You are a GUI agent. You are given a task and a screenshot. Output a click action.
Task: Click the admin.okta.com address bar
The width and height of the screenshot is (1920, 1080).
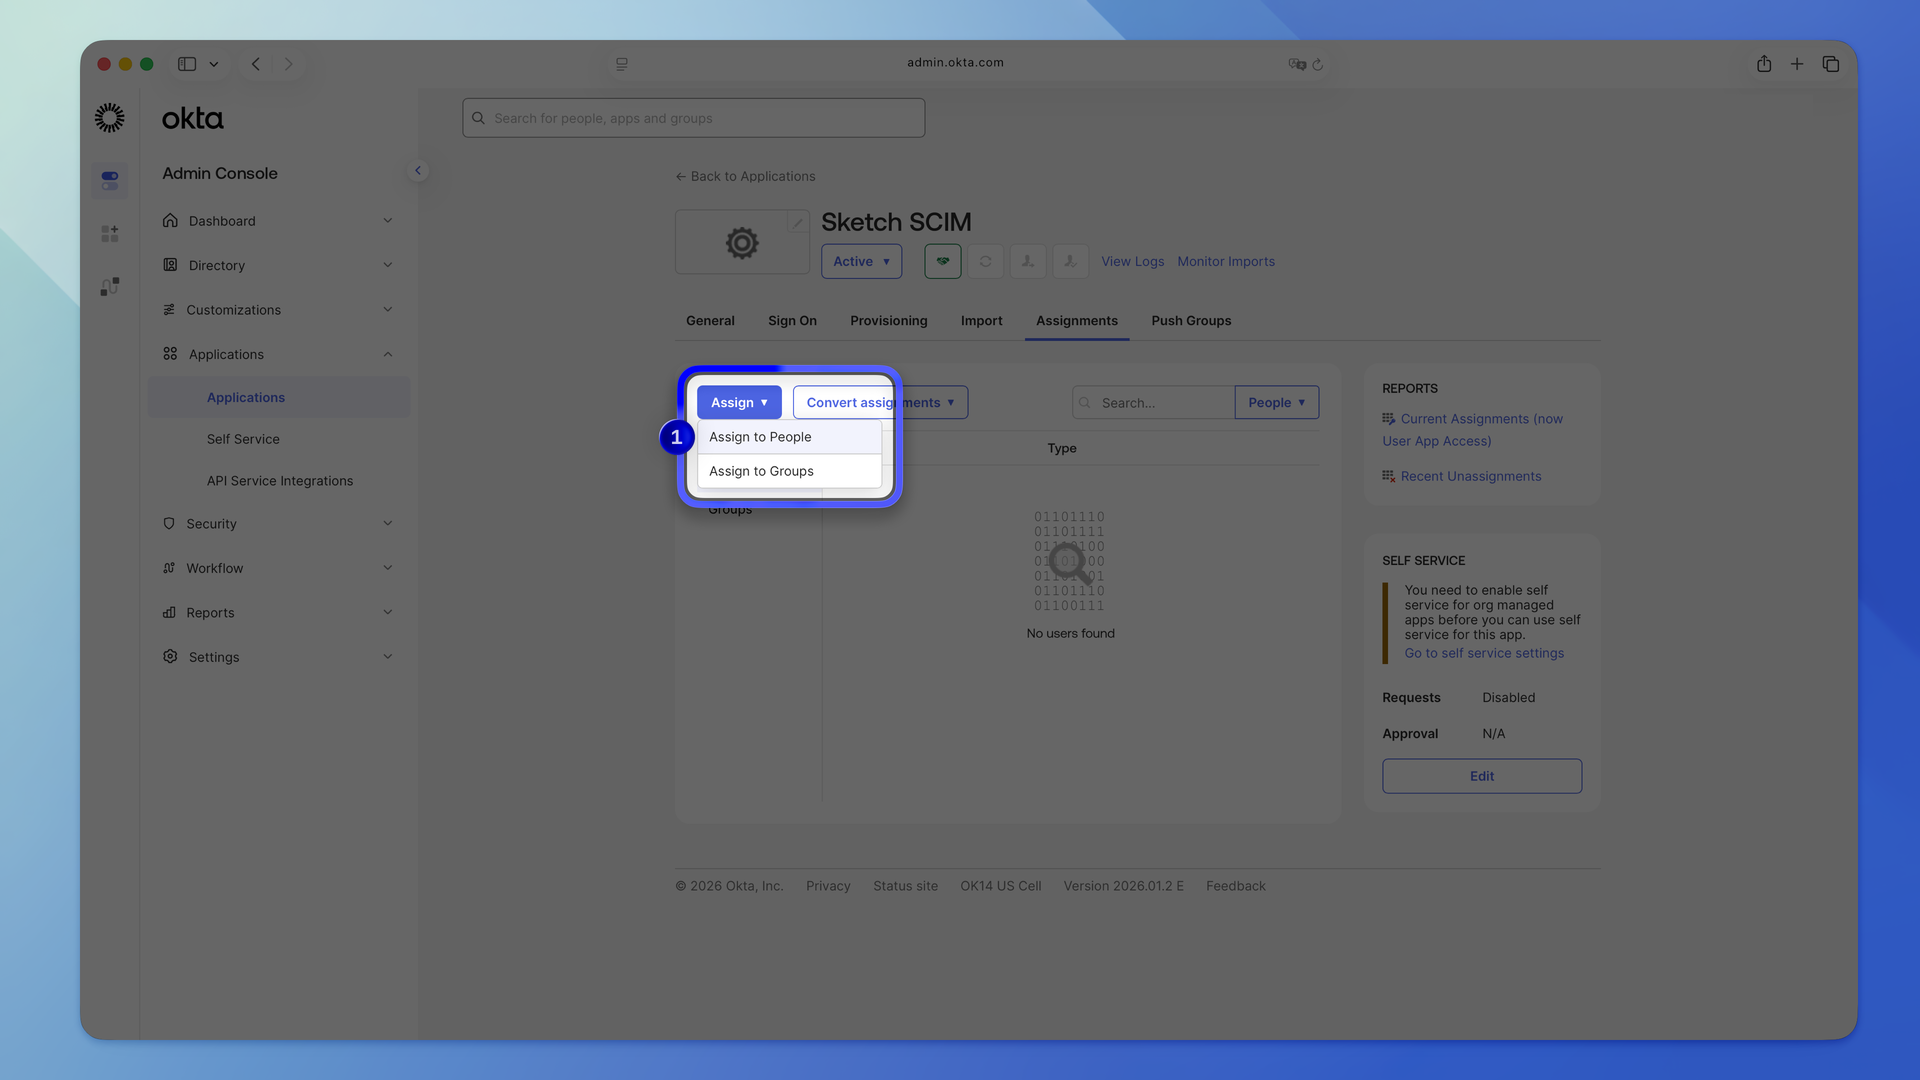pyautogui.click(x=955, y=63)
